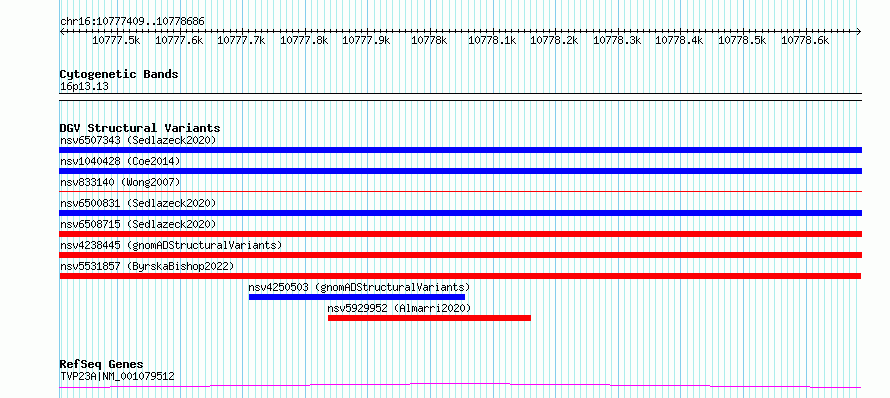This screenshot has width=890, height=398.
Task: Click the 10777.9k ruler position
Action: coord(367,40)
